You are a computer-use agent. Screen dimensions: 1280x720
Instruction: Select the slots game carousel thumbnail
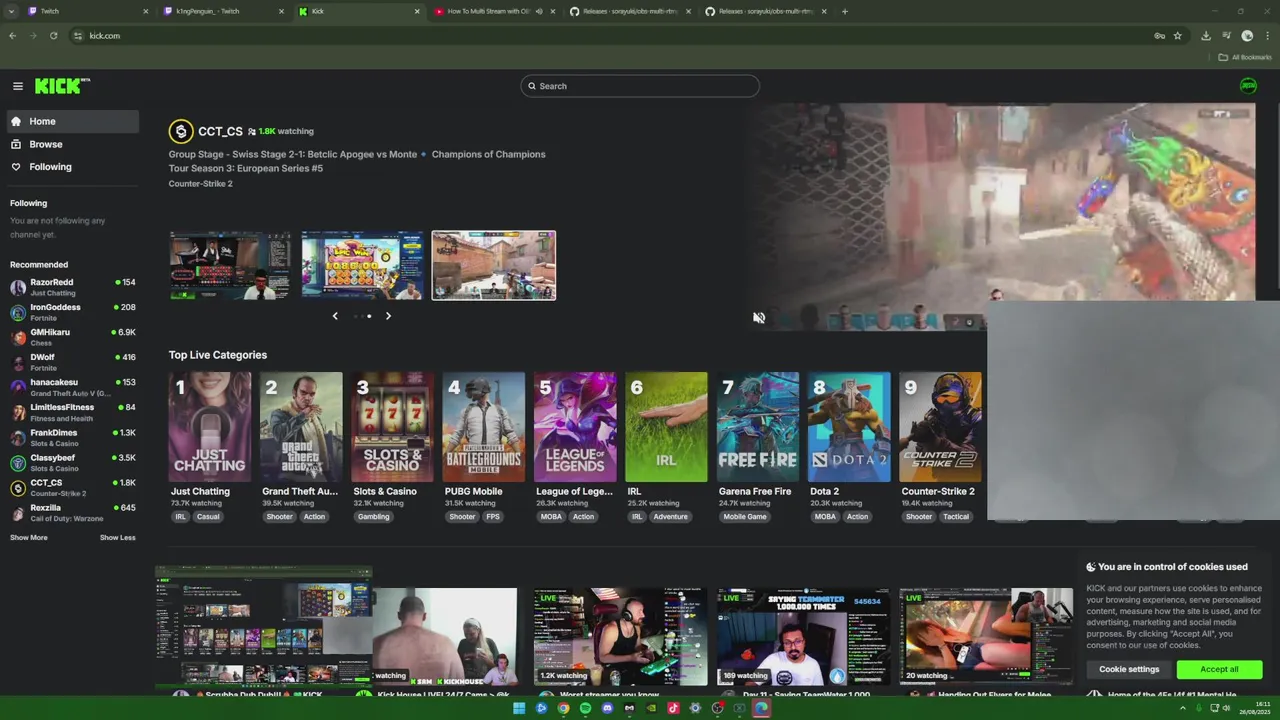tap(362, 265)
